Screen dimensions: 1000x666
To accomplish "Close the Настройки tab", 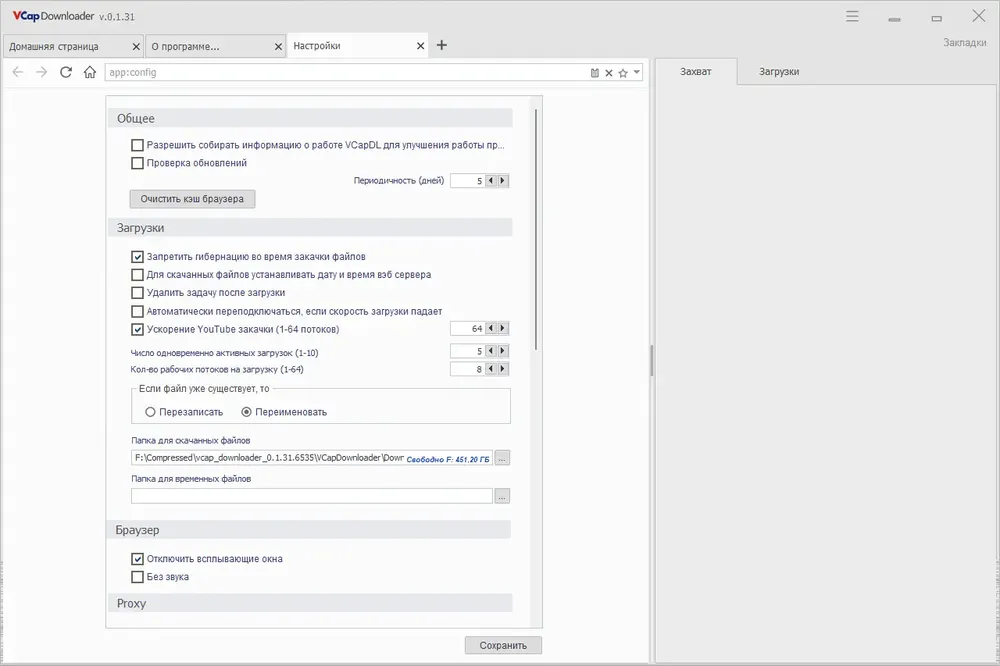I will click(420, 46).
